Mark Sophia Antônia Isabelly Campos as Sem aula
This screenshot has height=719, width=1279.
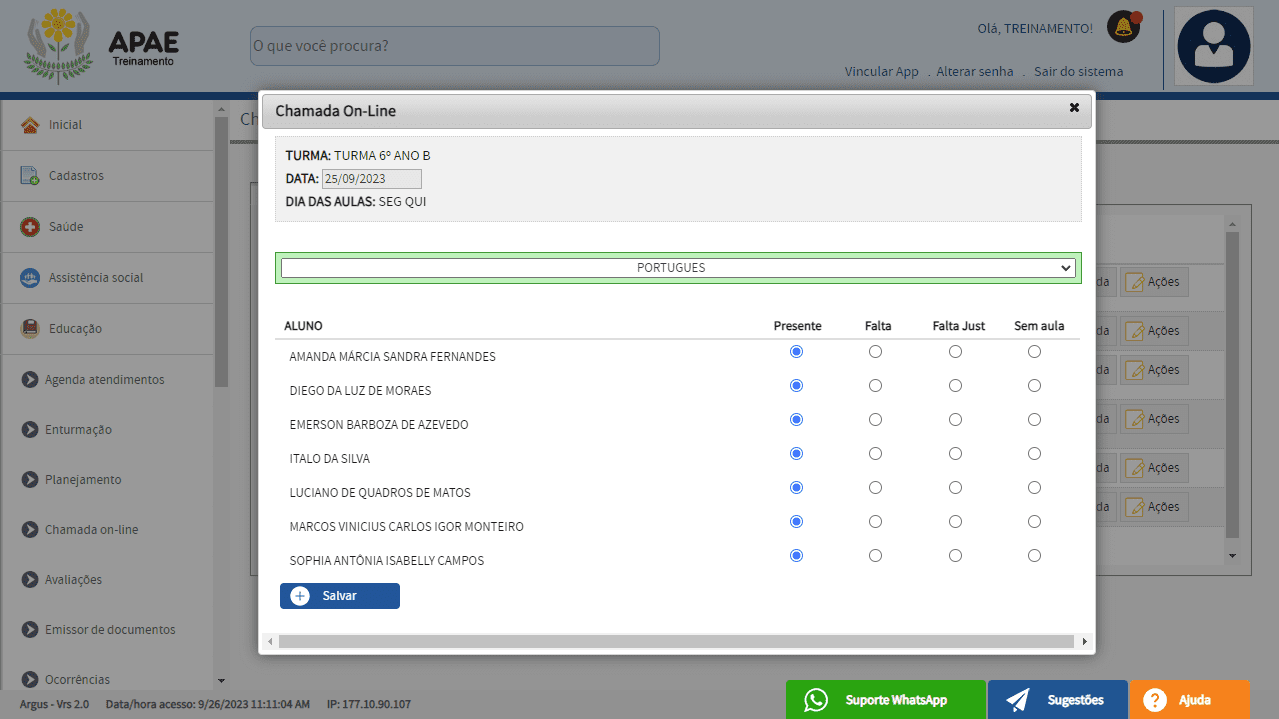[1034, 556]
